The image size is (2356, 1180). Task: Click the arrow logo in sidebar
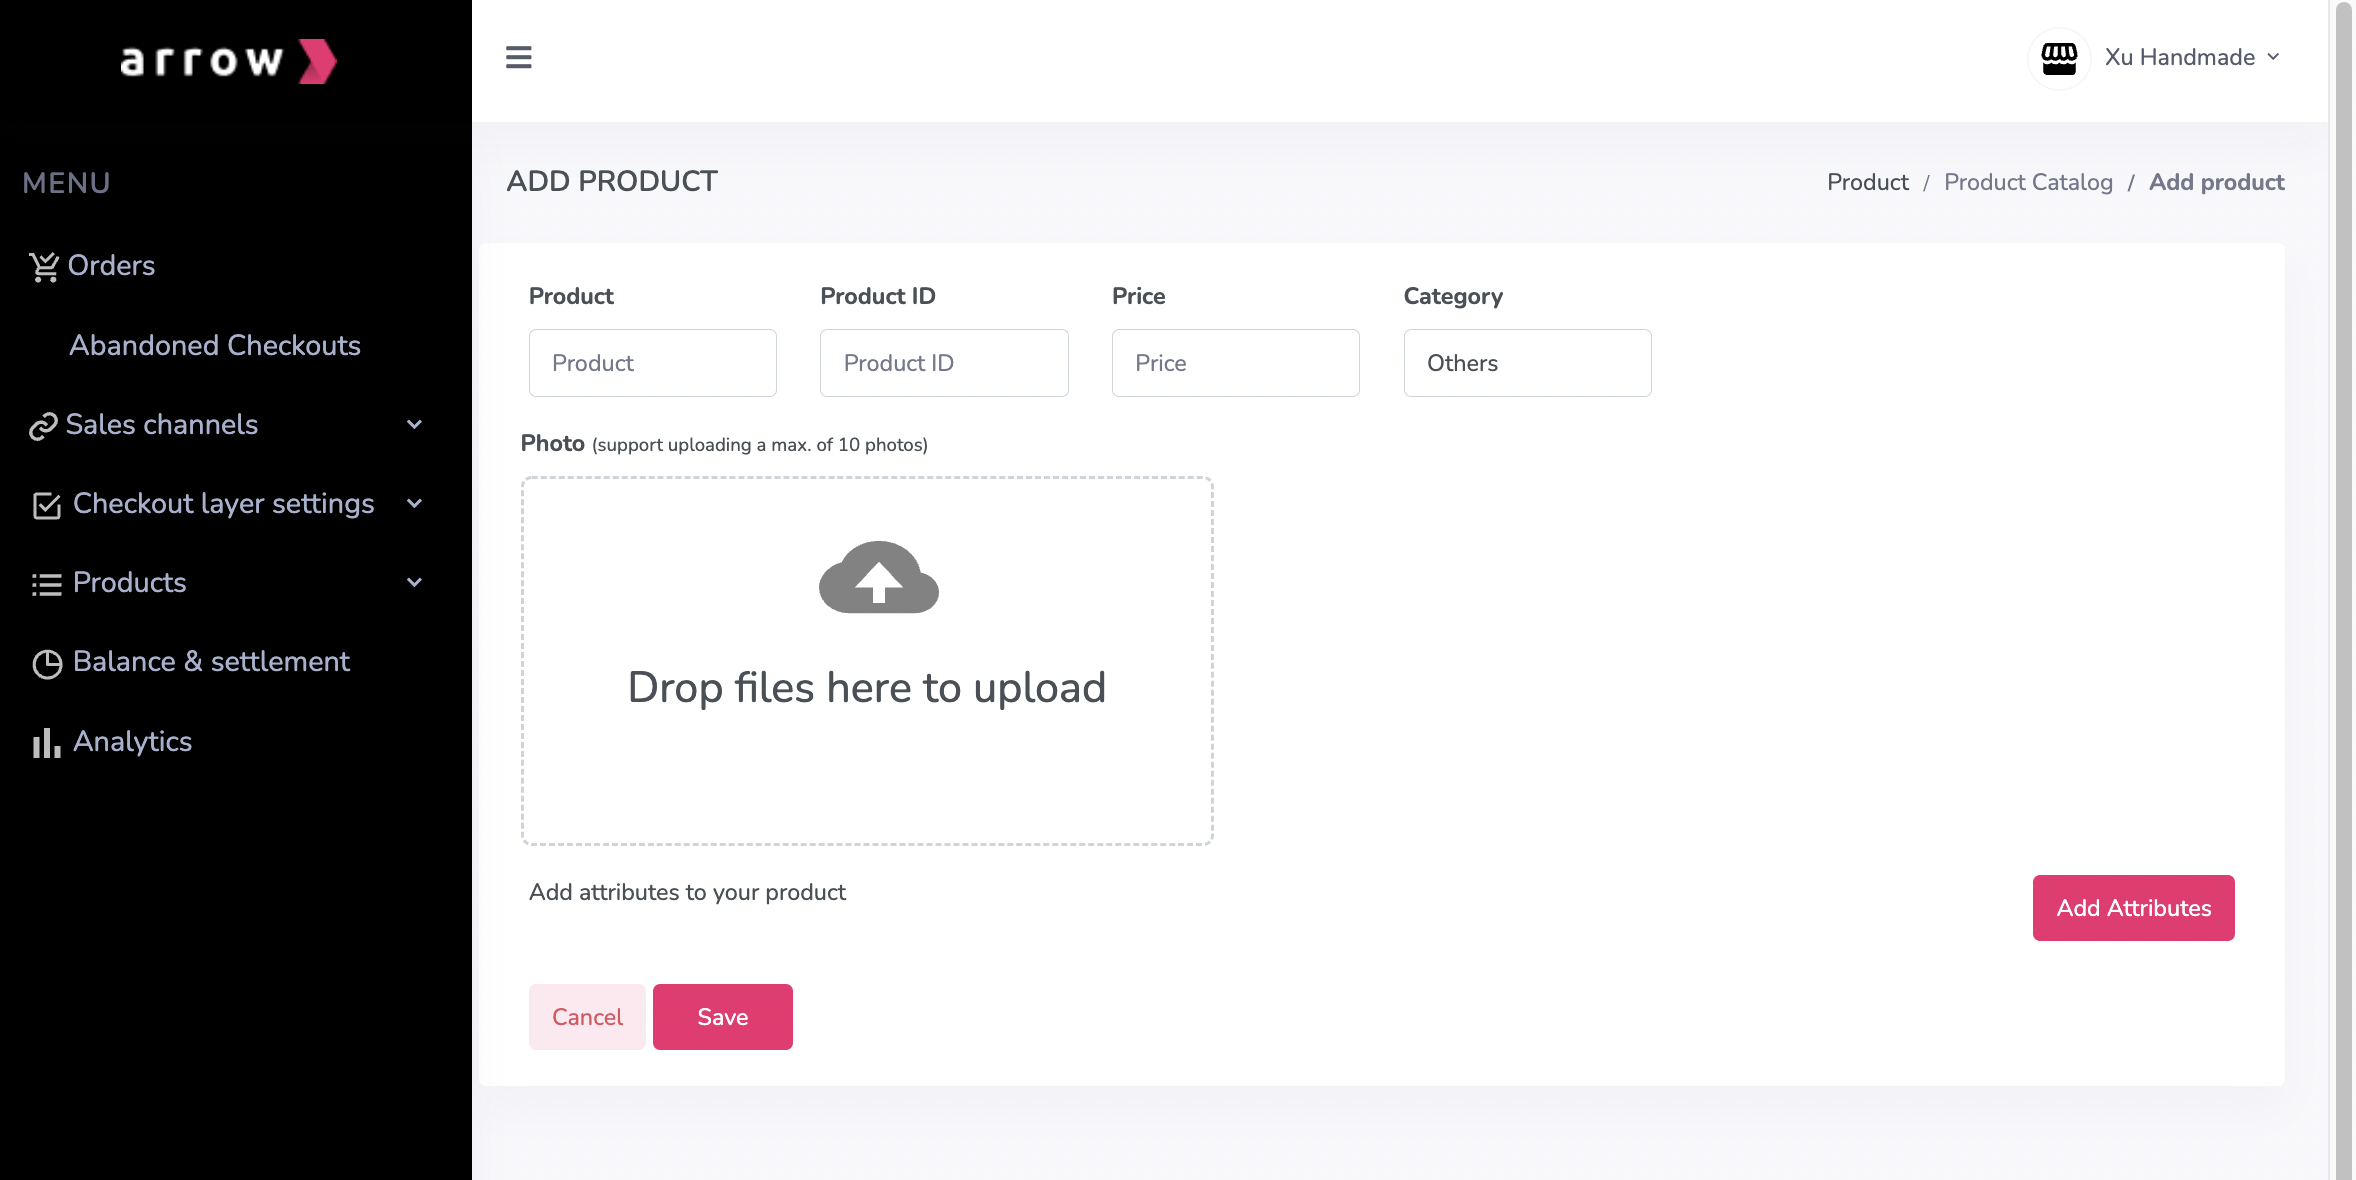pos(229,61)
